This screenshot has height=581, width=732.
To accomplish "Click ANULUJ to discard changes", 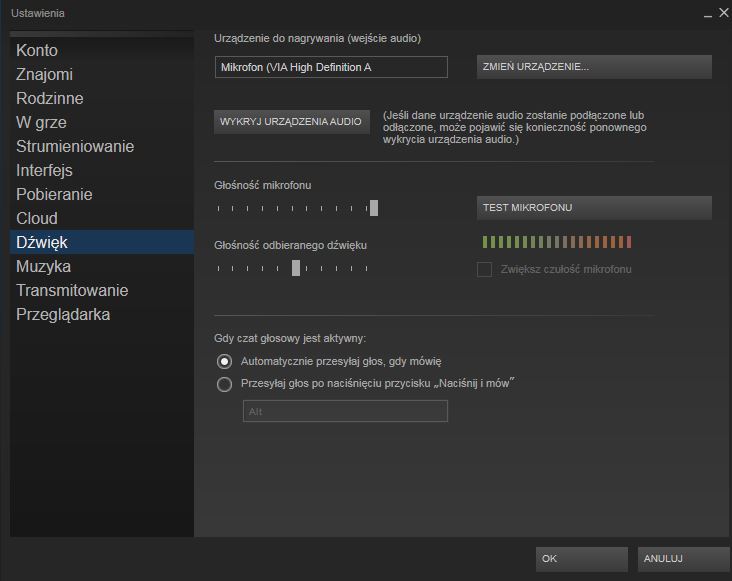I will [683, 559].
